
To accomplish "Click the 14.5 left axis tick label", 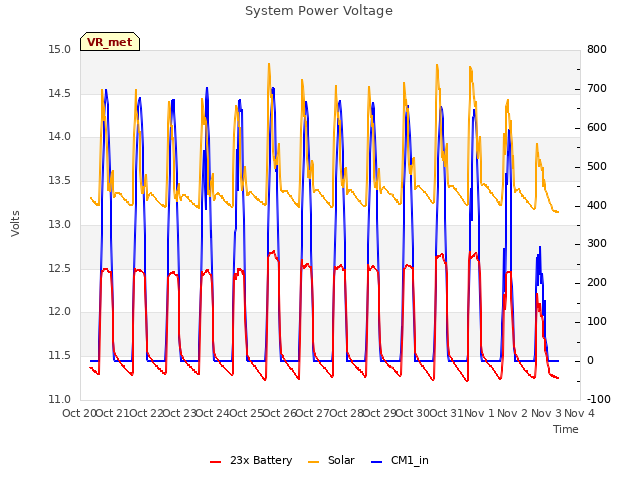I will [x=60, y=93].
